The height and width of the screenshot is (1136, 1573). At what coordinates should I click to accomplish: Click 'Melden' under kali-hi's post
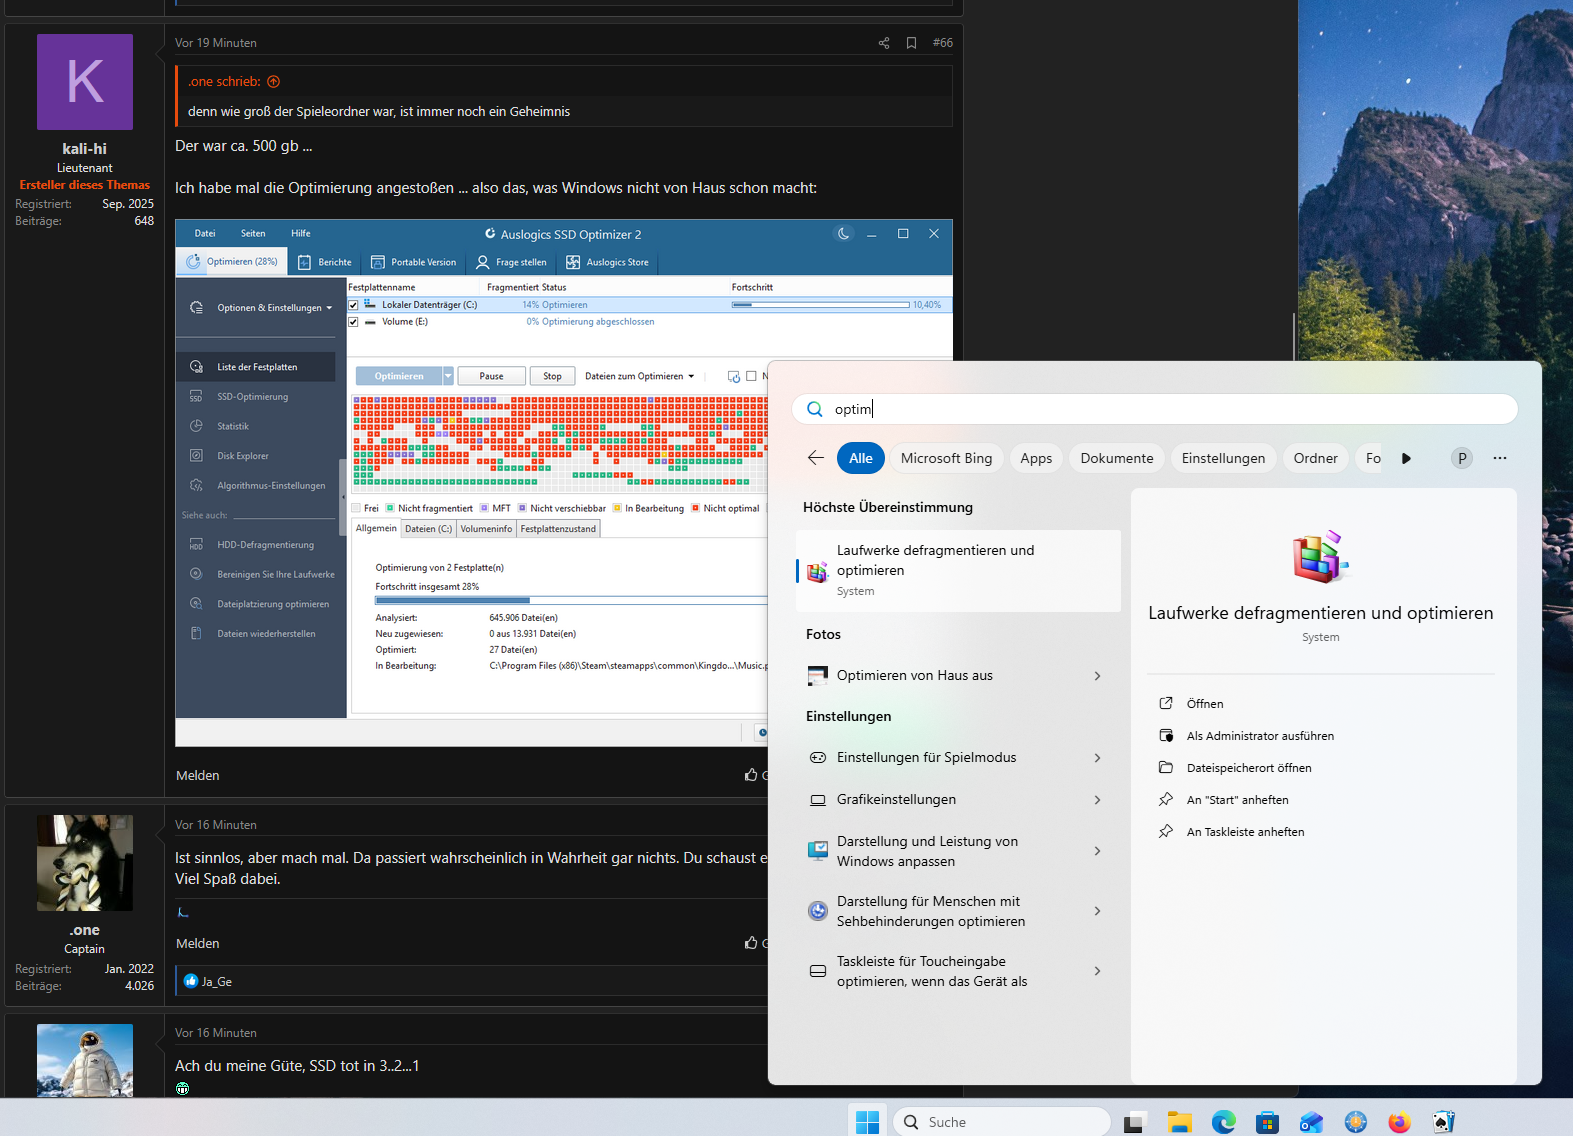coord(198,776)
